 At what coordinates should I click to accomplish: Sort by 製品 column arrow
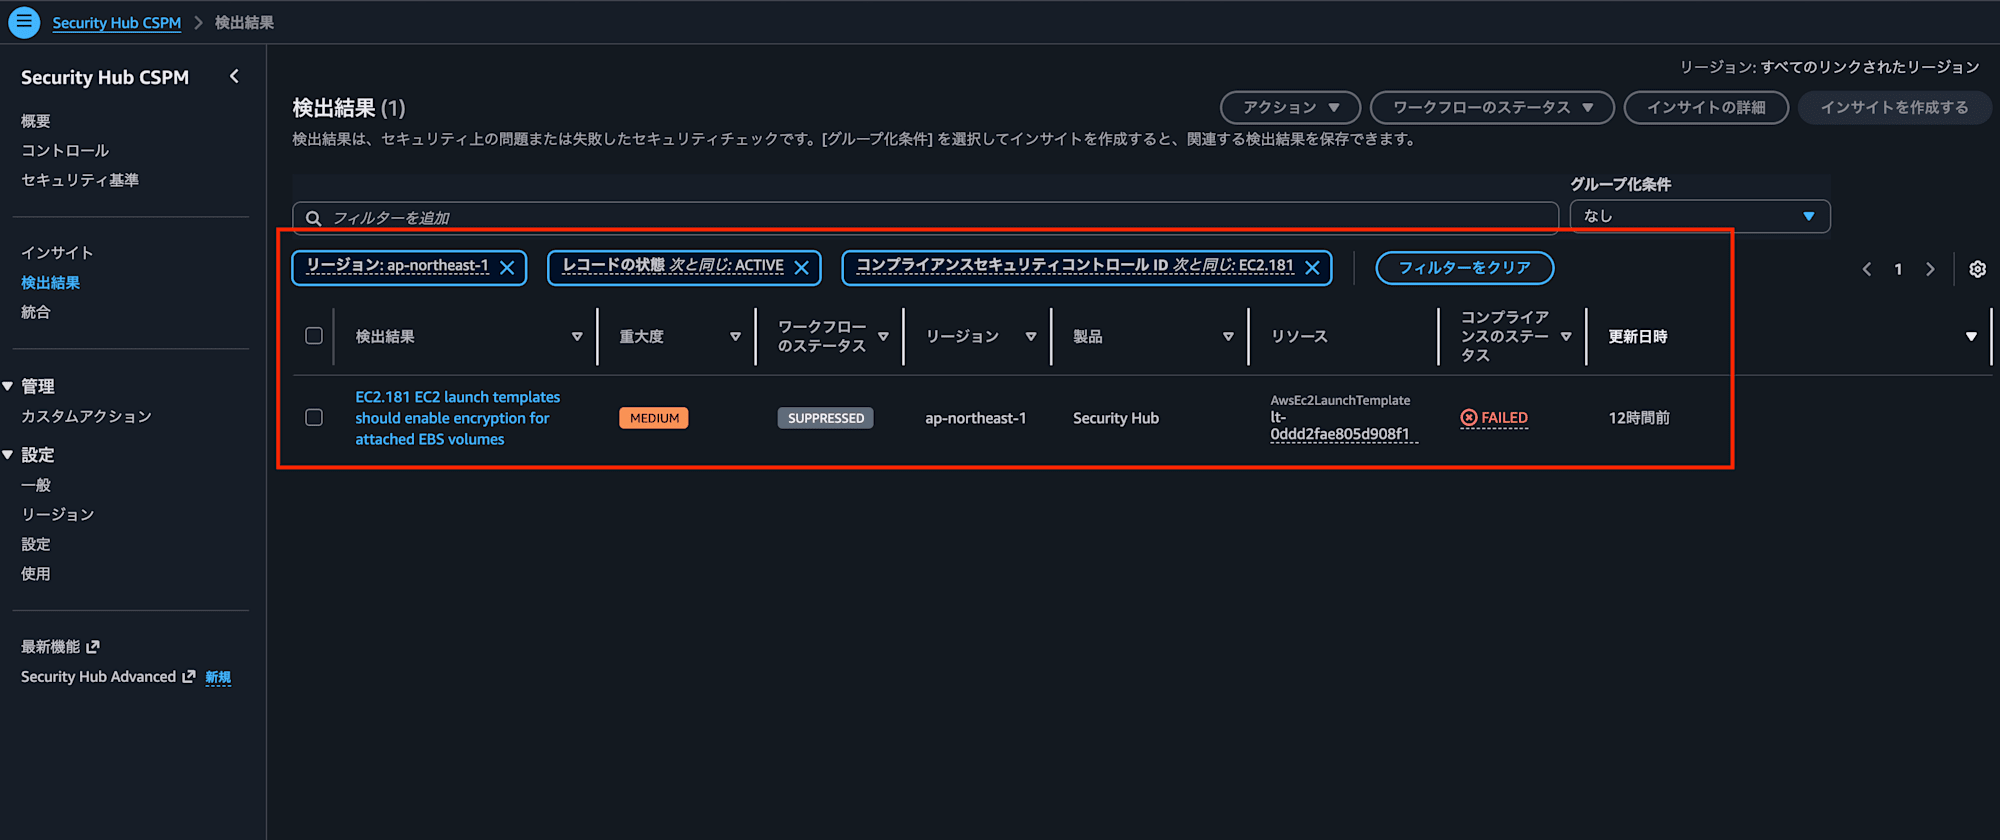pyautogui.click(x=1228, y=337)
